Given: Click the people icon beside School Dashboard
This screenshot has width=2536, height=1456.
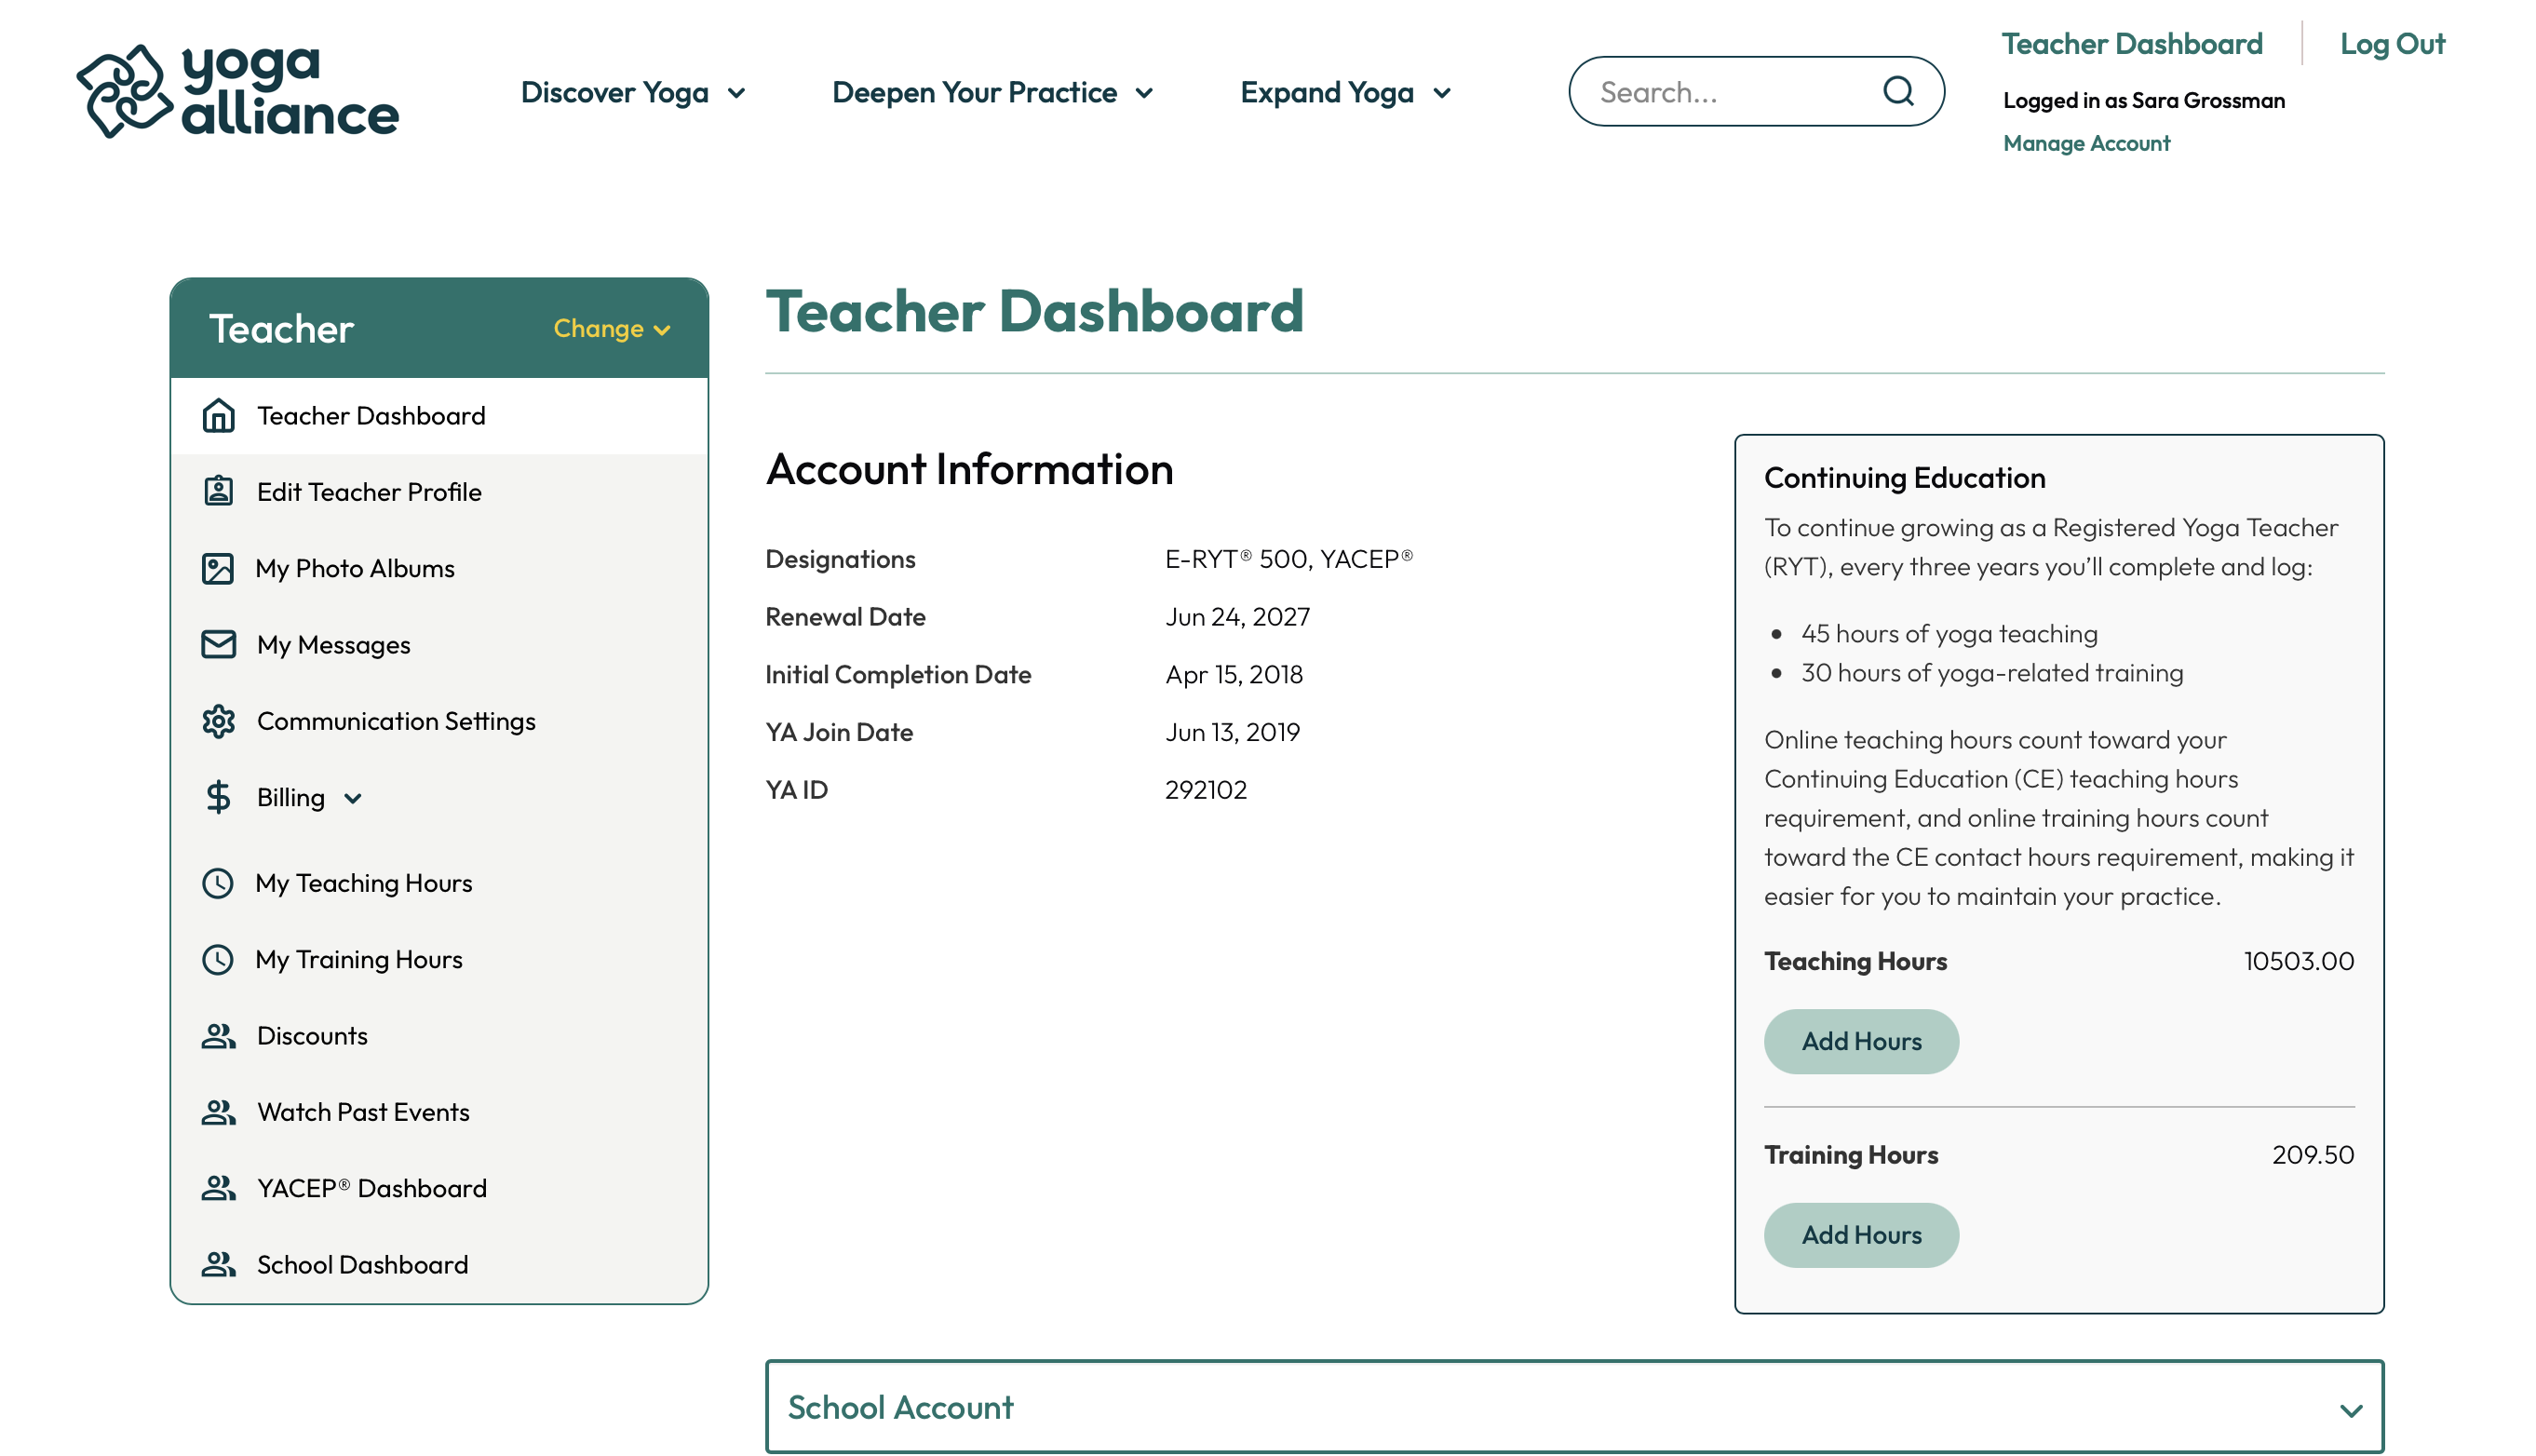Looking at the screenshot, I should (218, 1264).
